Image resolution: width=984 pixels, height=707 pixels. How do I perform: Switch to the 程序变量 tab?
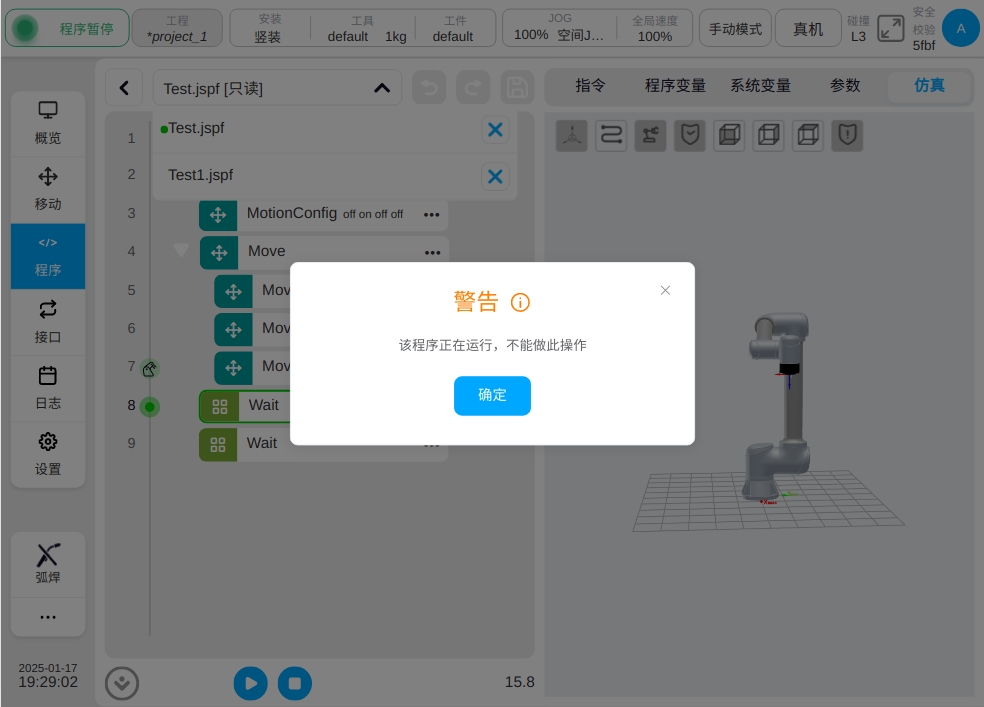(x=675, y=86)
